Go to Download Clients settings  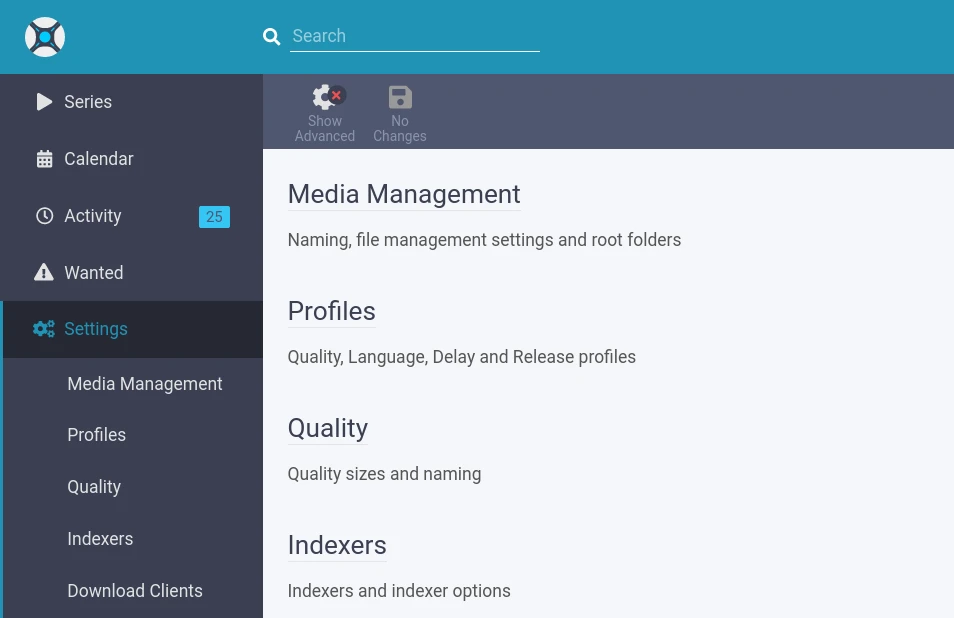135,591
